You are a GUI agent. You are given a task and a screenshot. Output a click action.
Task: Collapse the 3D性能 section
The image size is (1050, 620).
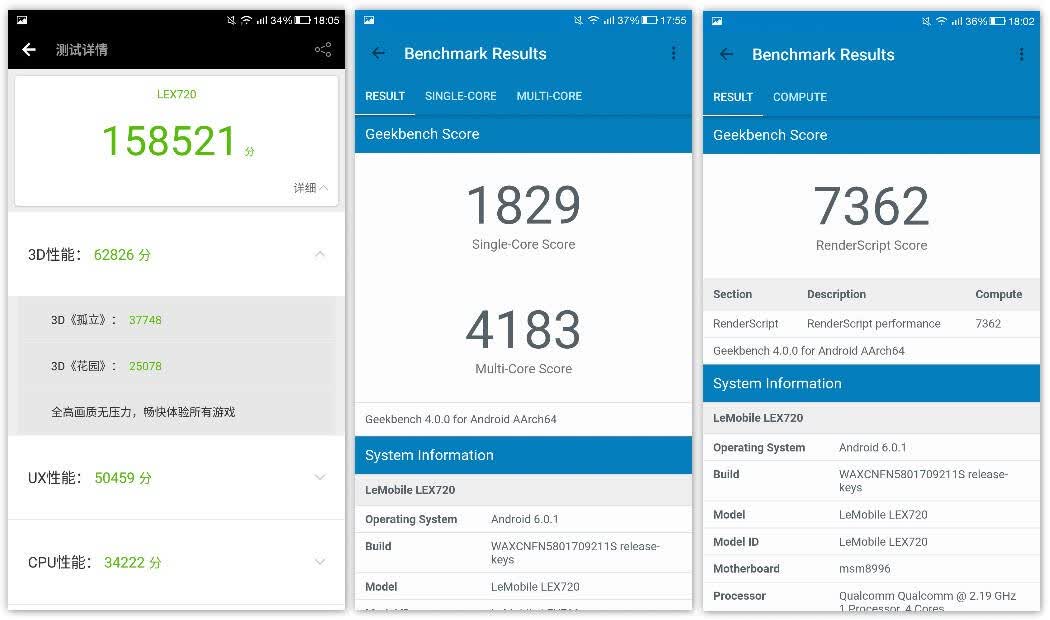coord(320,254)
